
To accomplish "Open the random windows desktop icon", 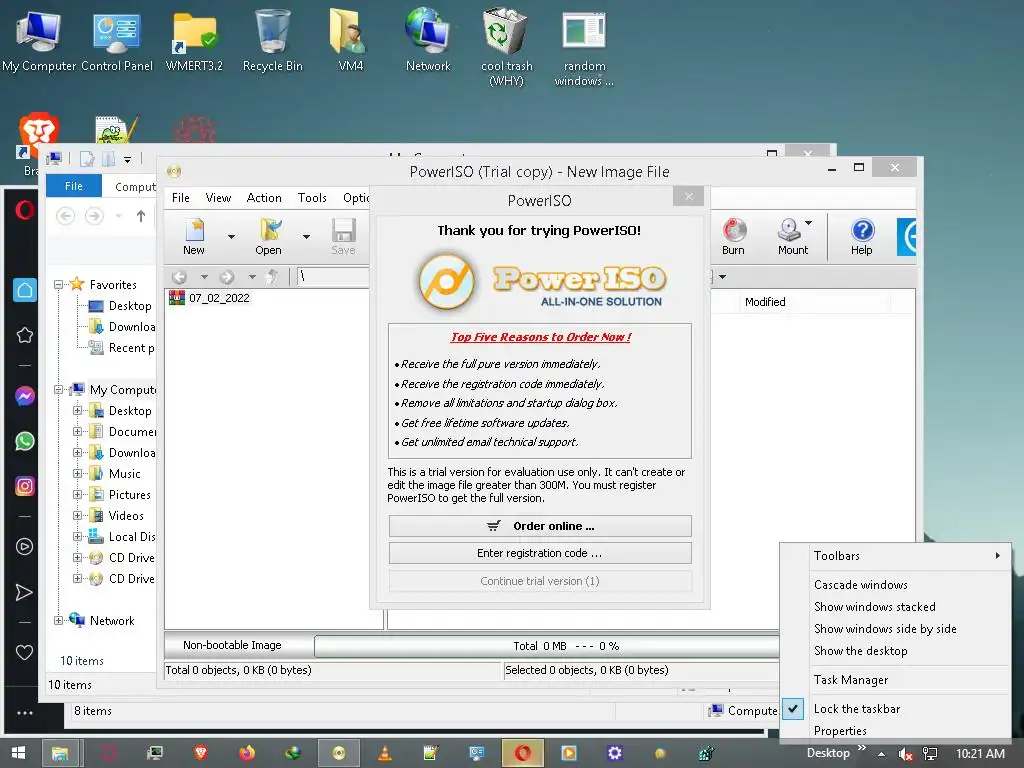I will (x=584, y=47).
